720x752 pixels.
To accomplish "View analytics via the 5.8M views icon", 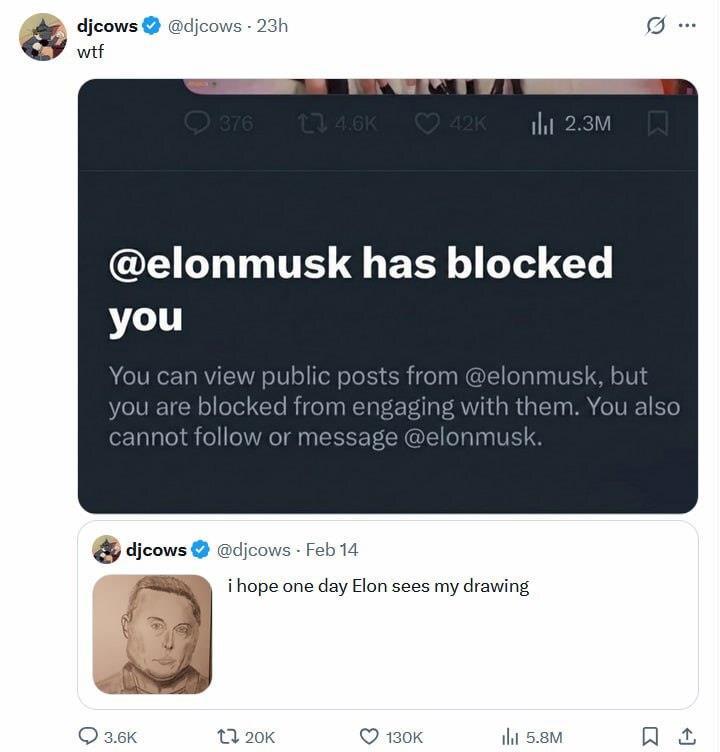I will pos(510,737).
